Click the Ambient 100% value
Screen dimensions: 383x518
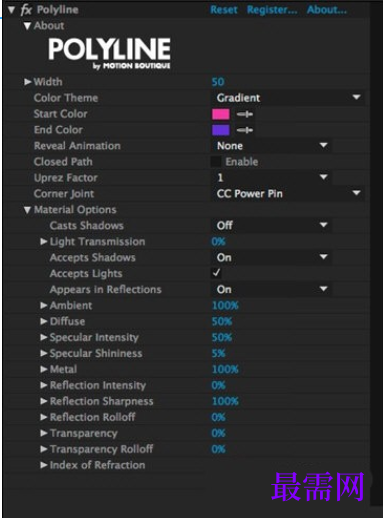point(225,305)
